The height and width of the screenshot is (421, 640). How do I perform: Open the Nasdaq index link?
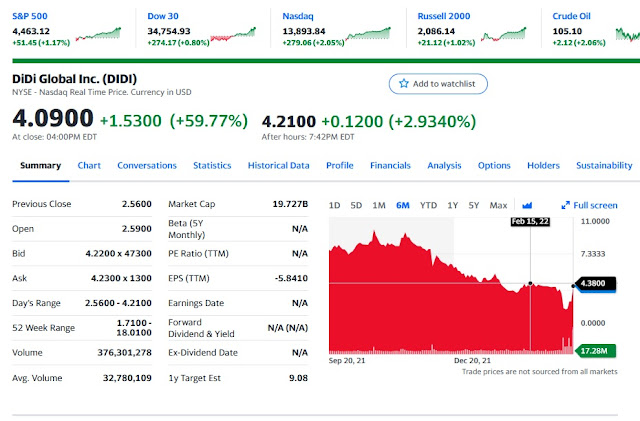coord(298,16)
